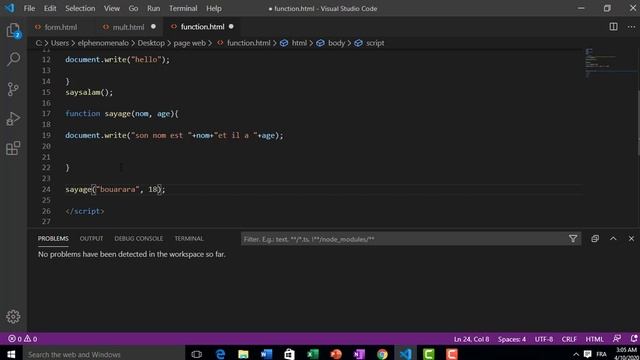Open Microsoft Word from the taskbar
The width and height of the screenshot is (640, 360).
pos(266,354)
